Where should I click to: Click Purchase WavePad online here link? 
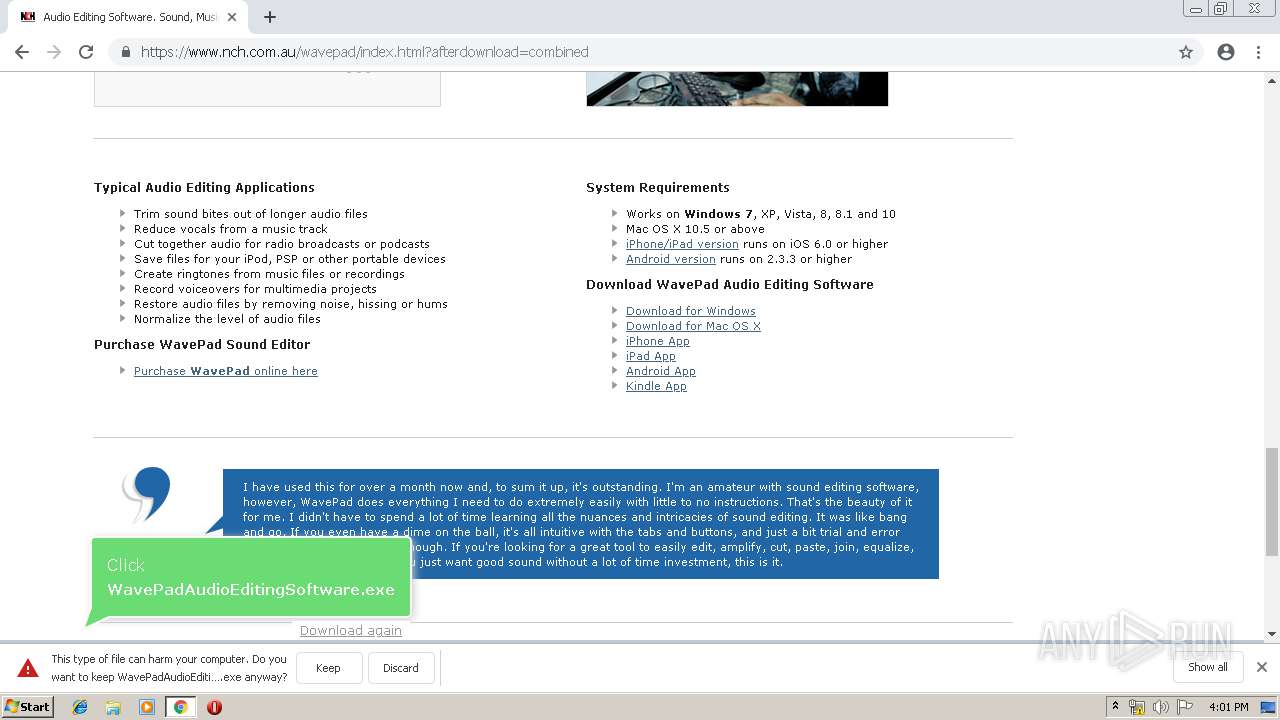click(x=226, y=371)
